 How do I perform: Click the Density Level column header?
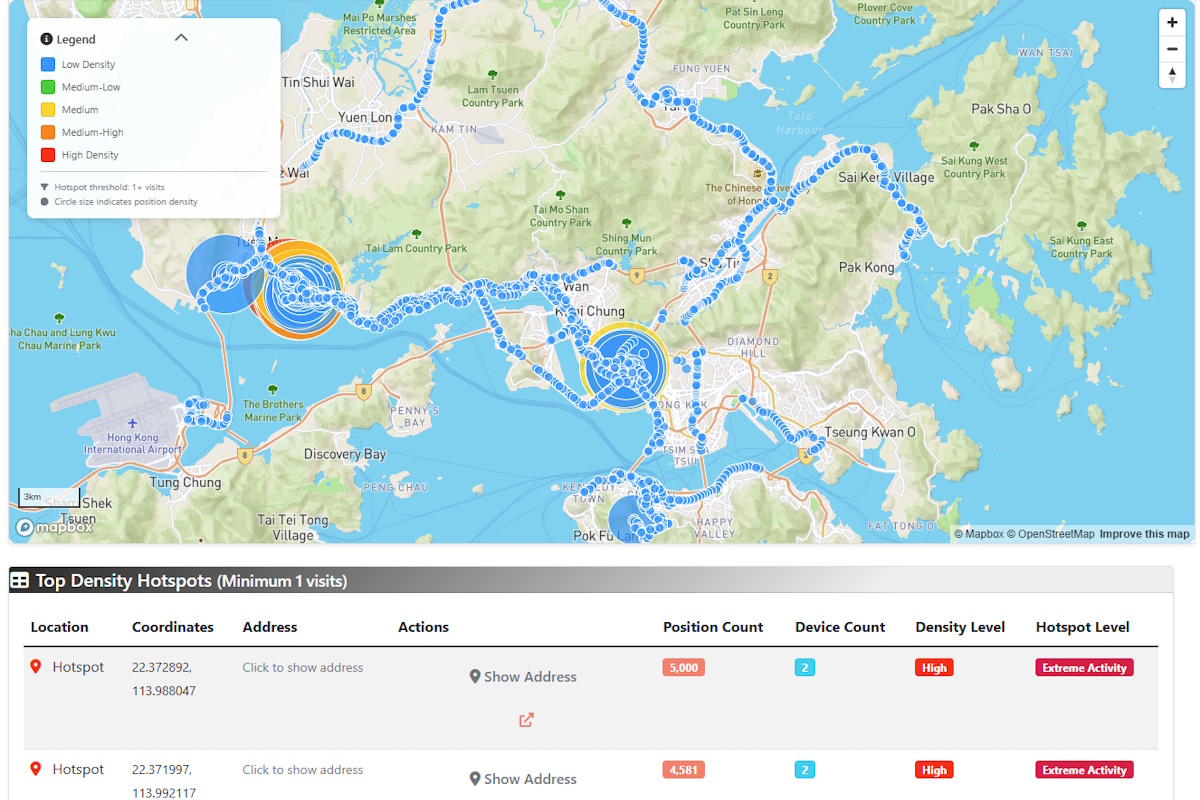point(959,627)
